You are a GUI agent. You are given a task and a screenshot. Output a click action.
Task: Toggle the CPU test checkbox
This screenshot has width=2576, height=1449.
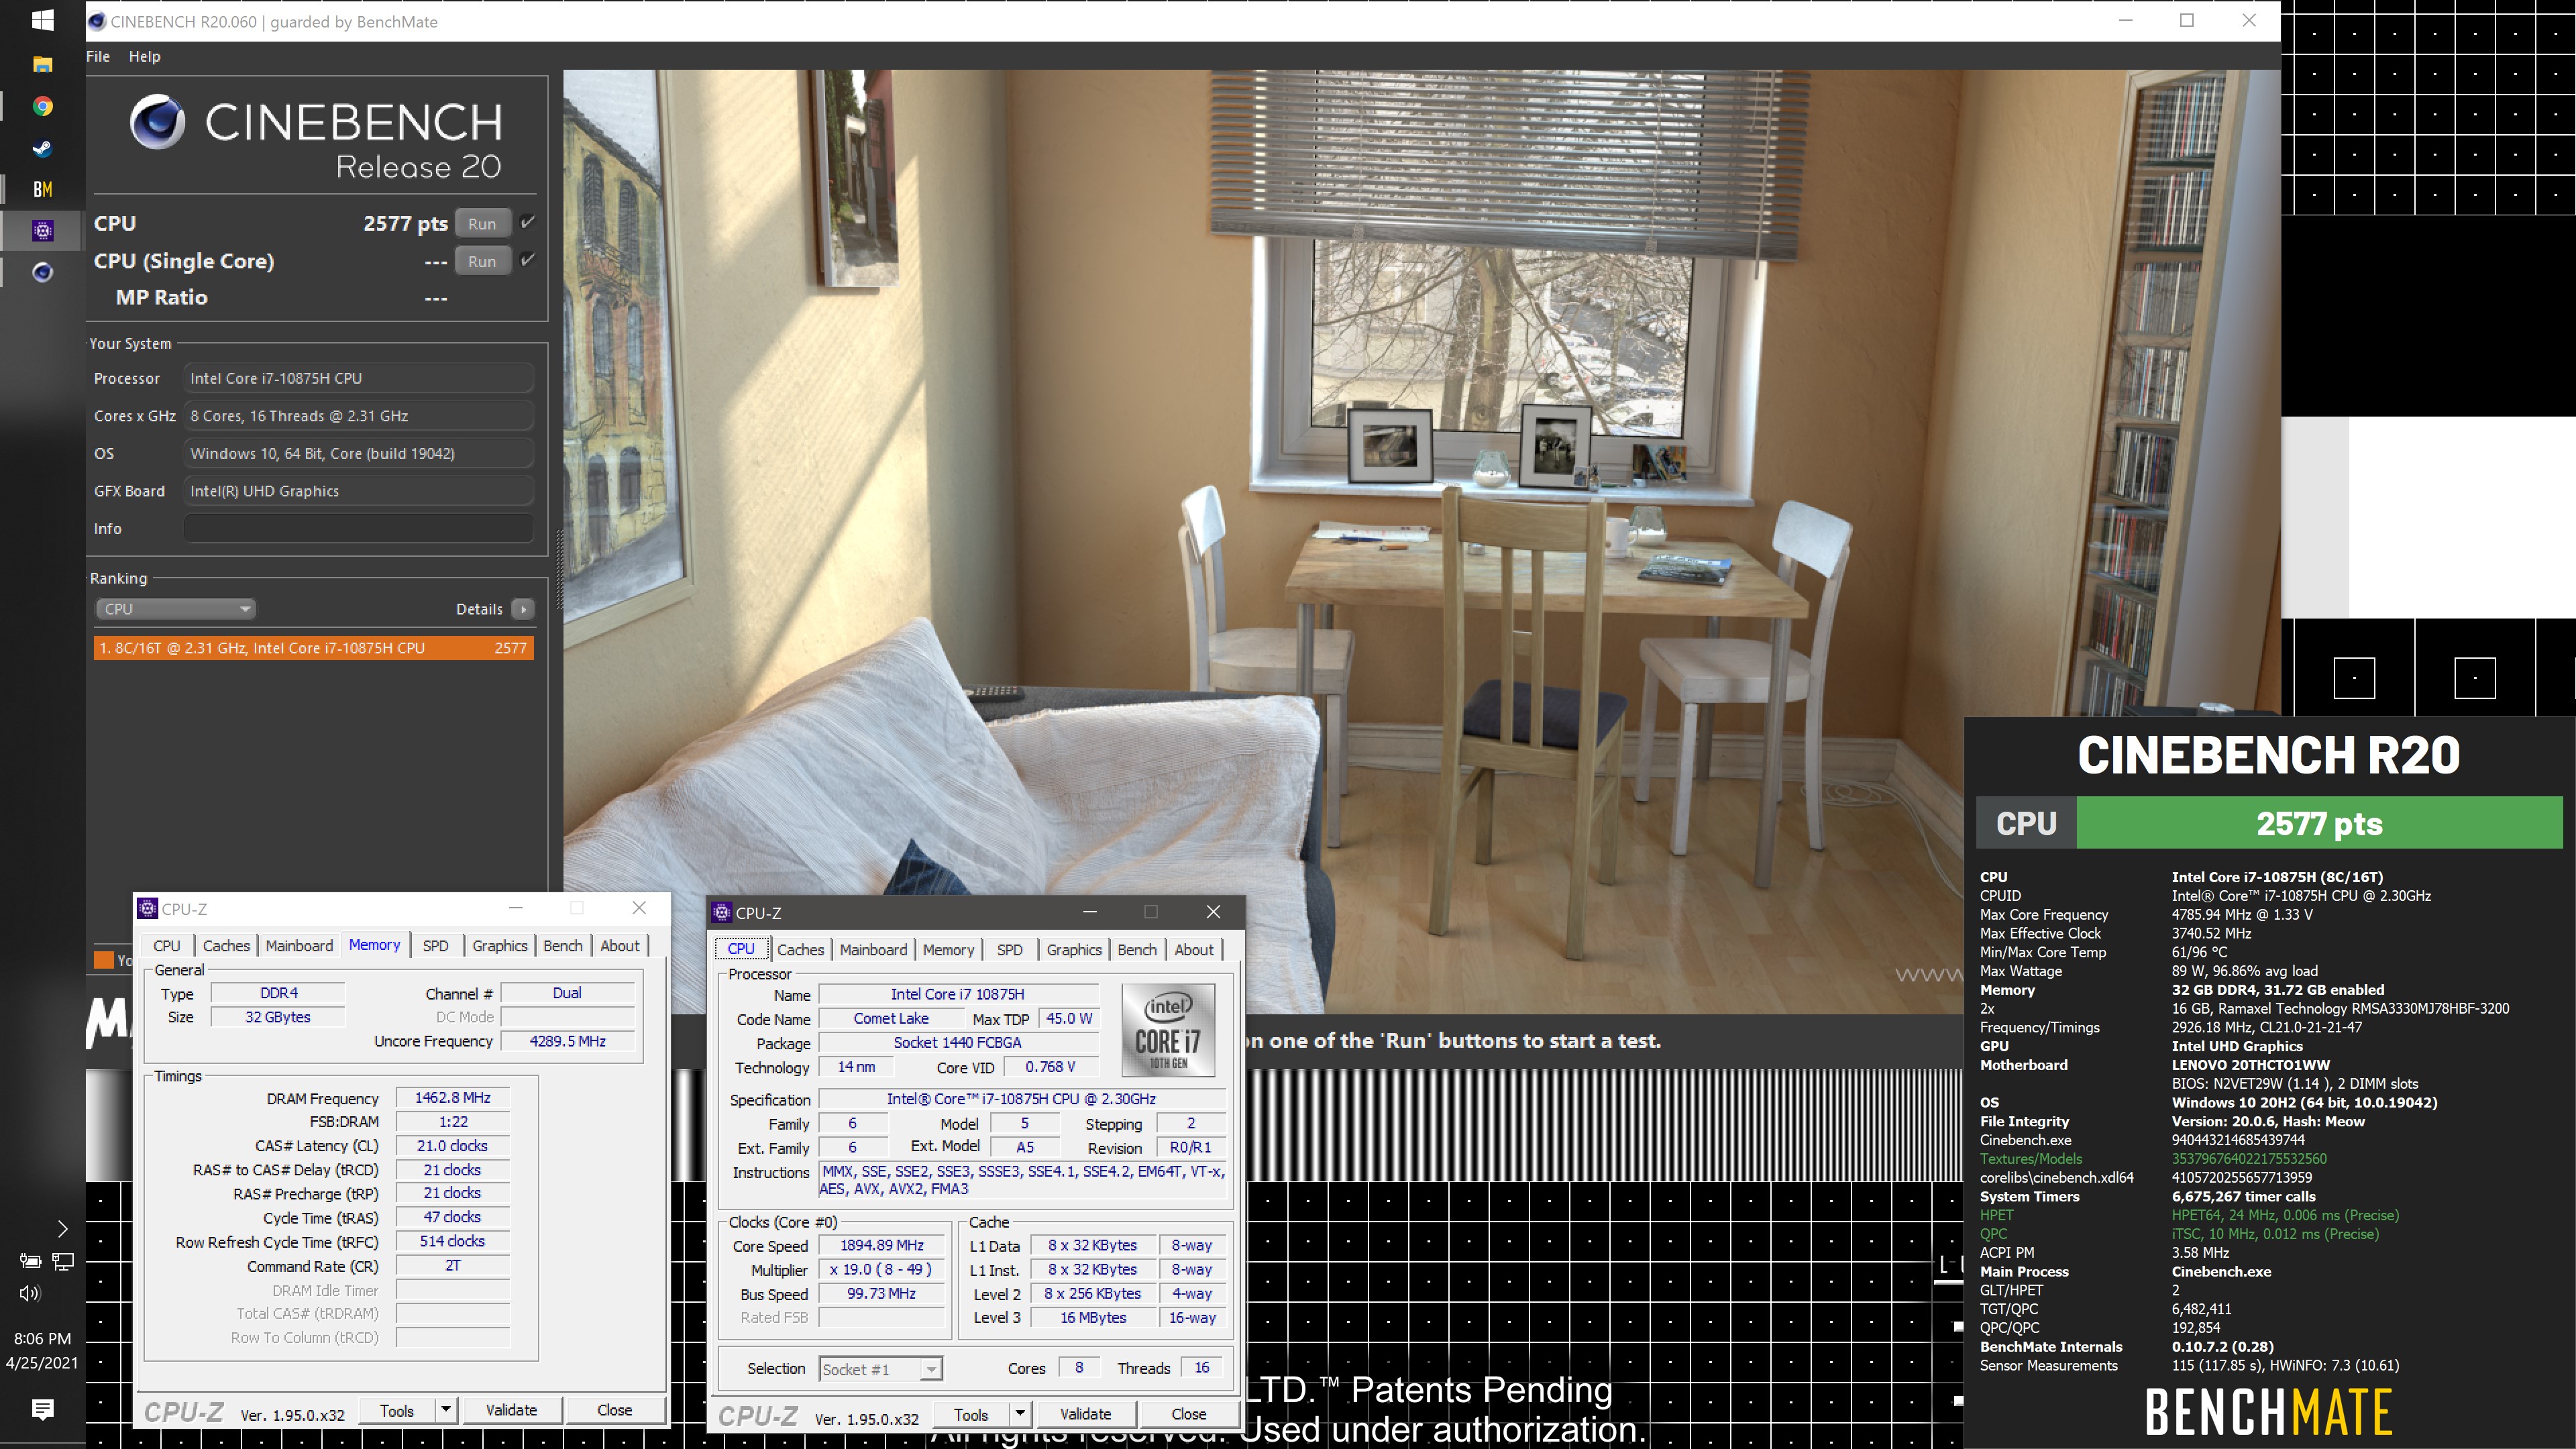click(528, 222)
